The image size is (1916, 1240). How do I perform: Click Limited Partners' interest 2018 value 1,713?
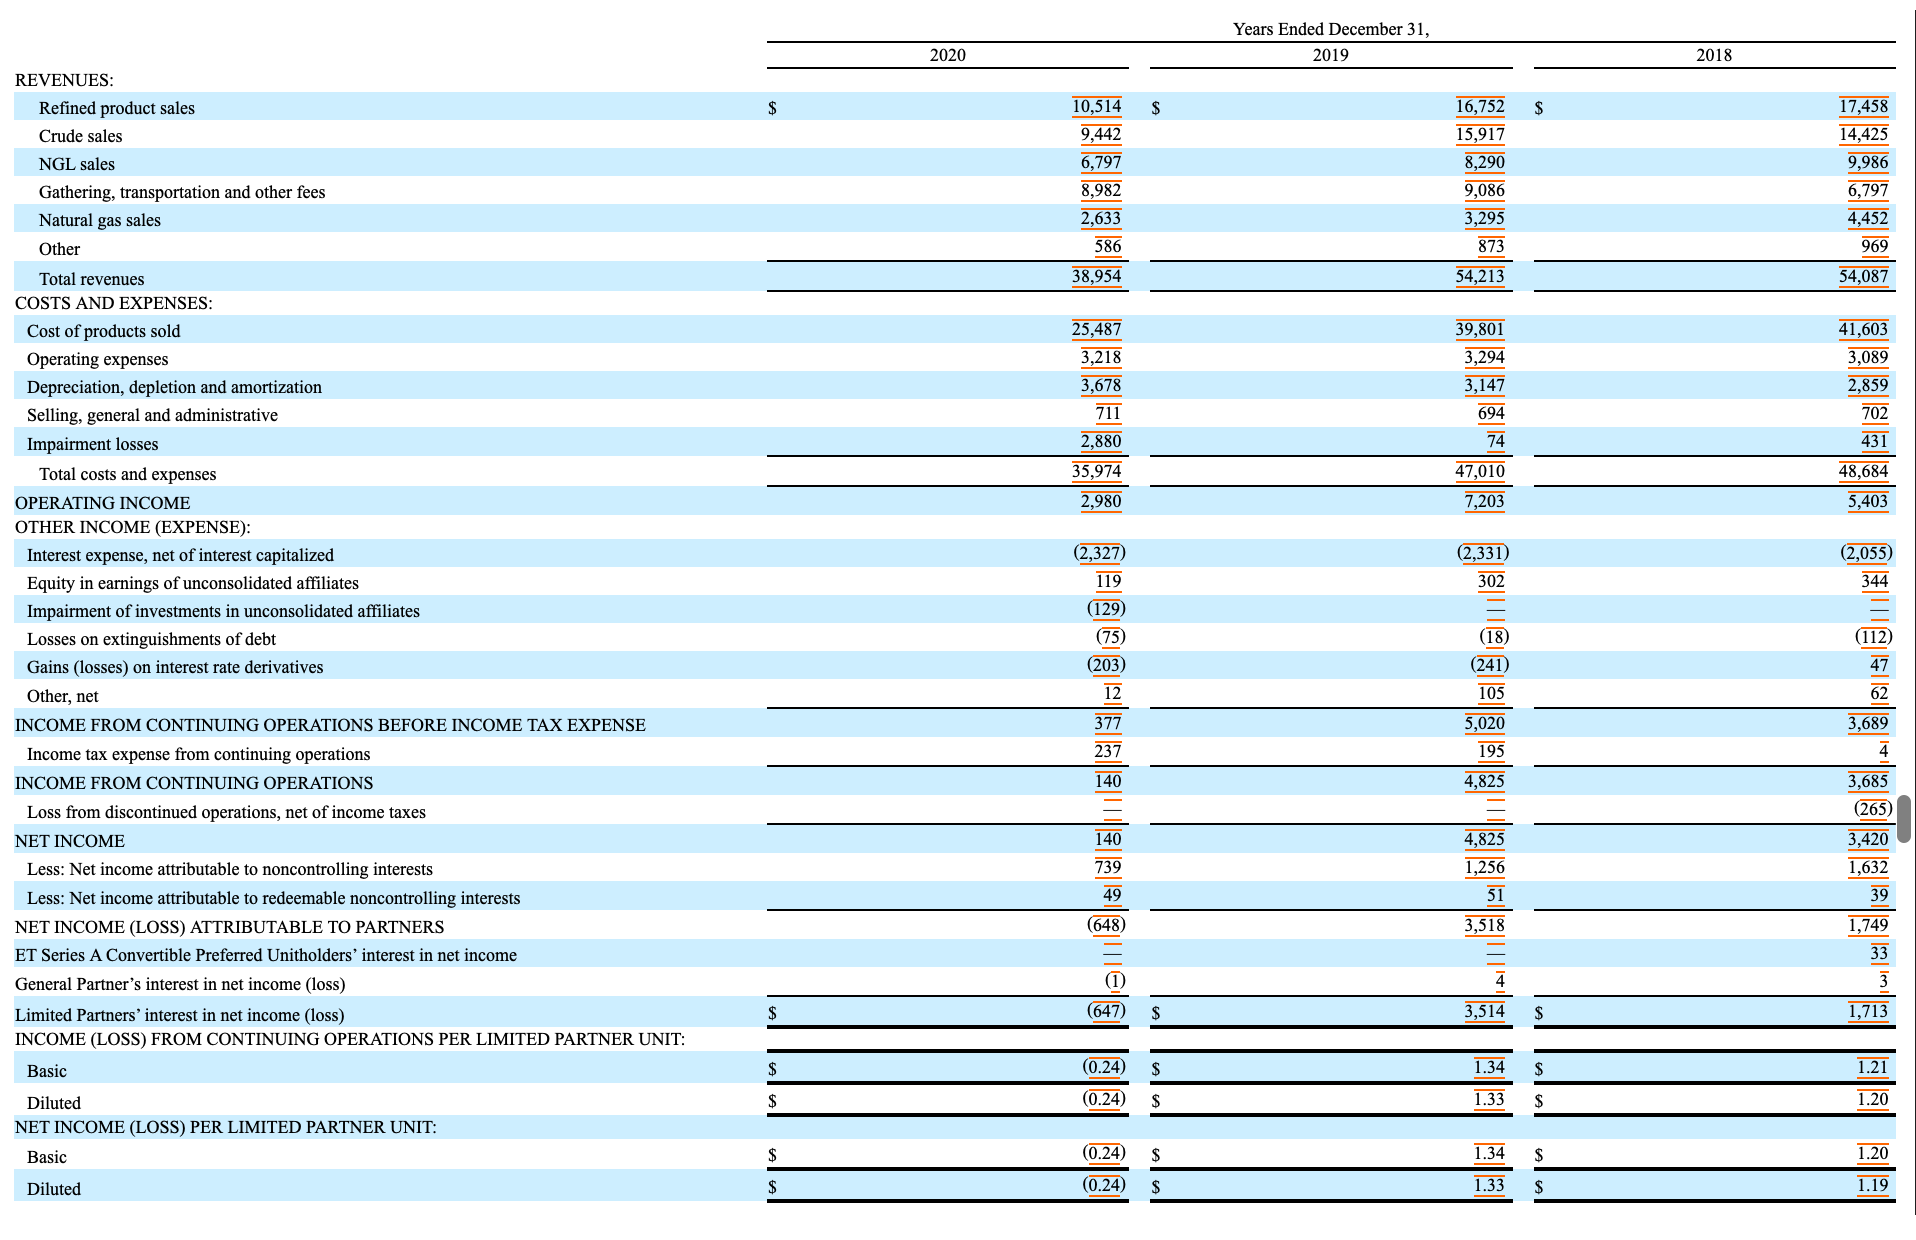point(1867,1011)
